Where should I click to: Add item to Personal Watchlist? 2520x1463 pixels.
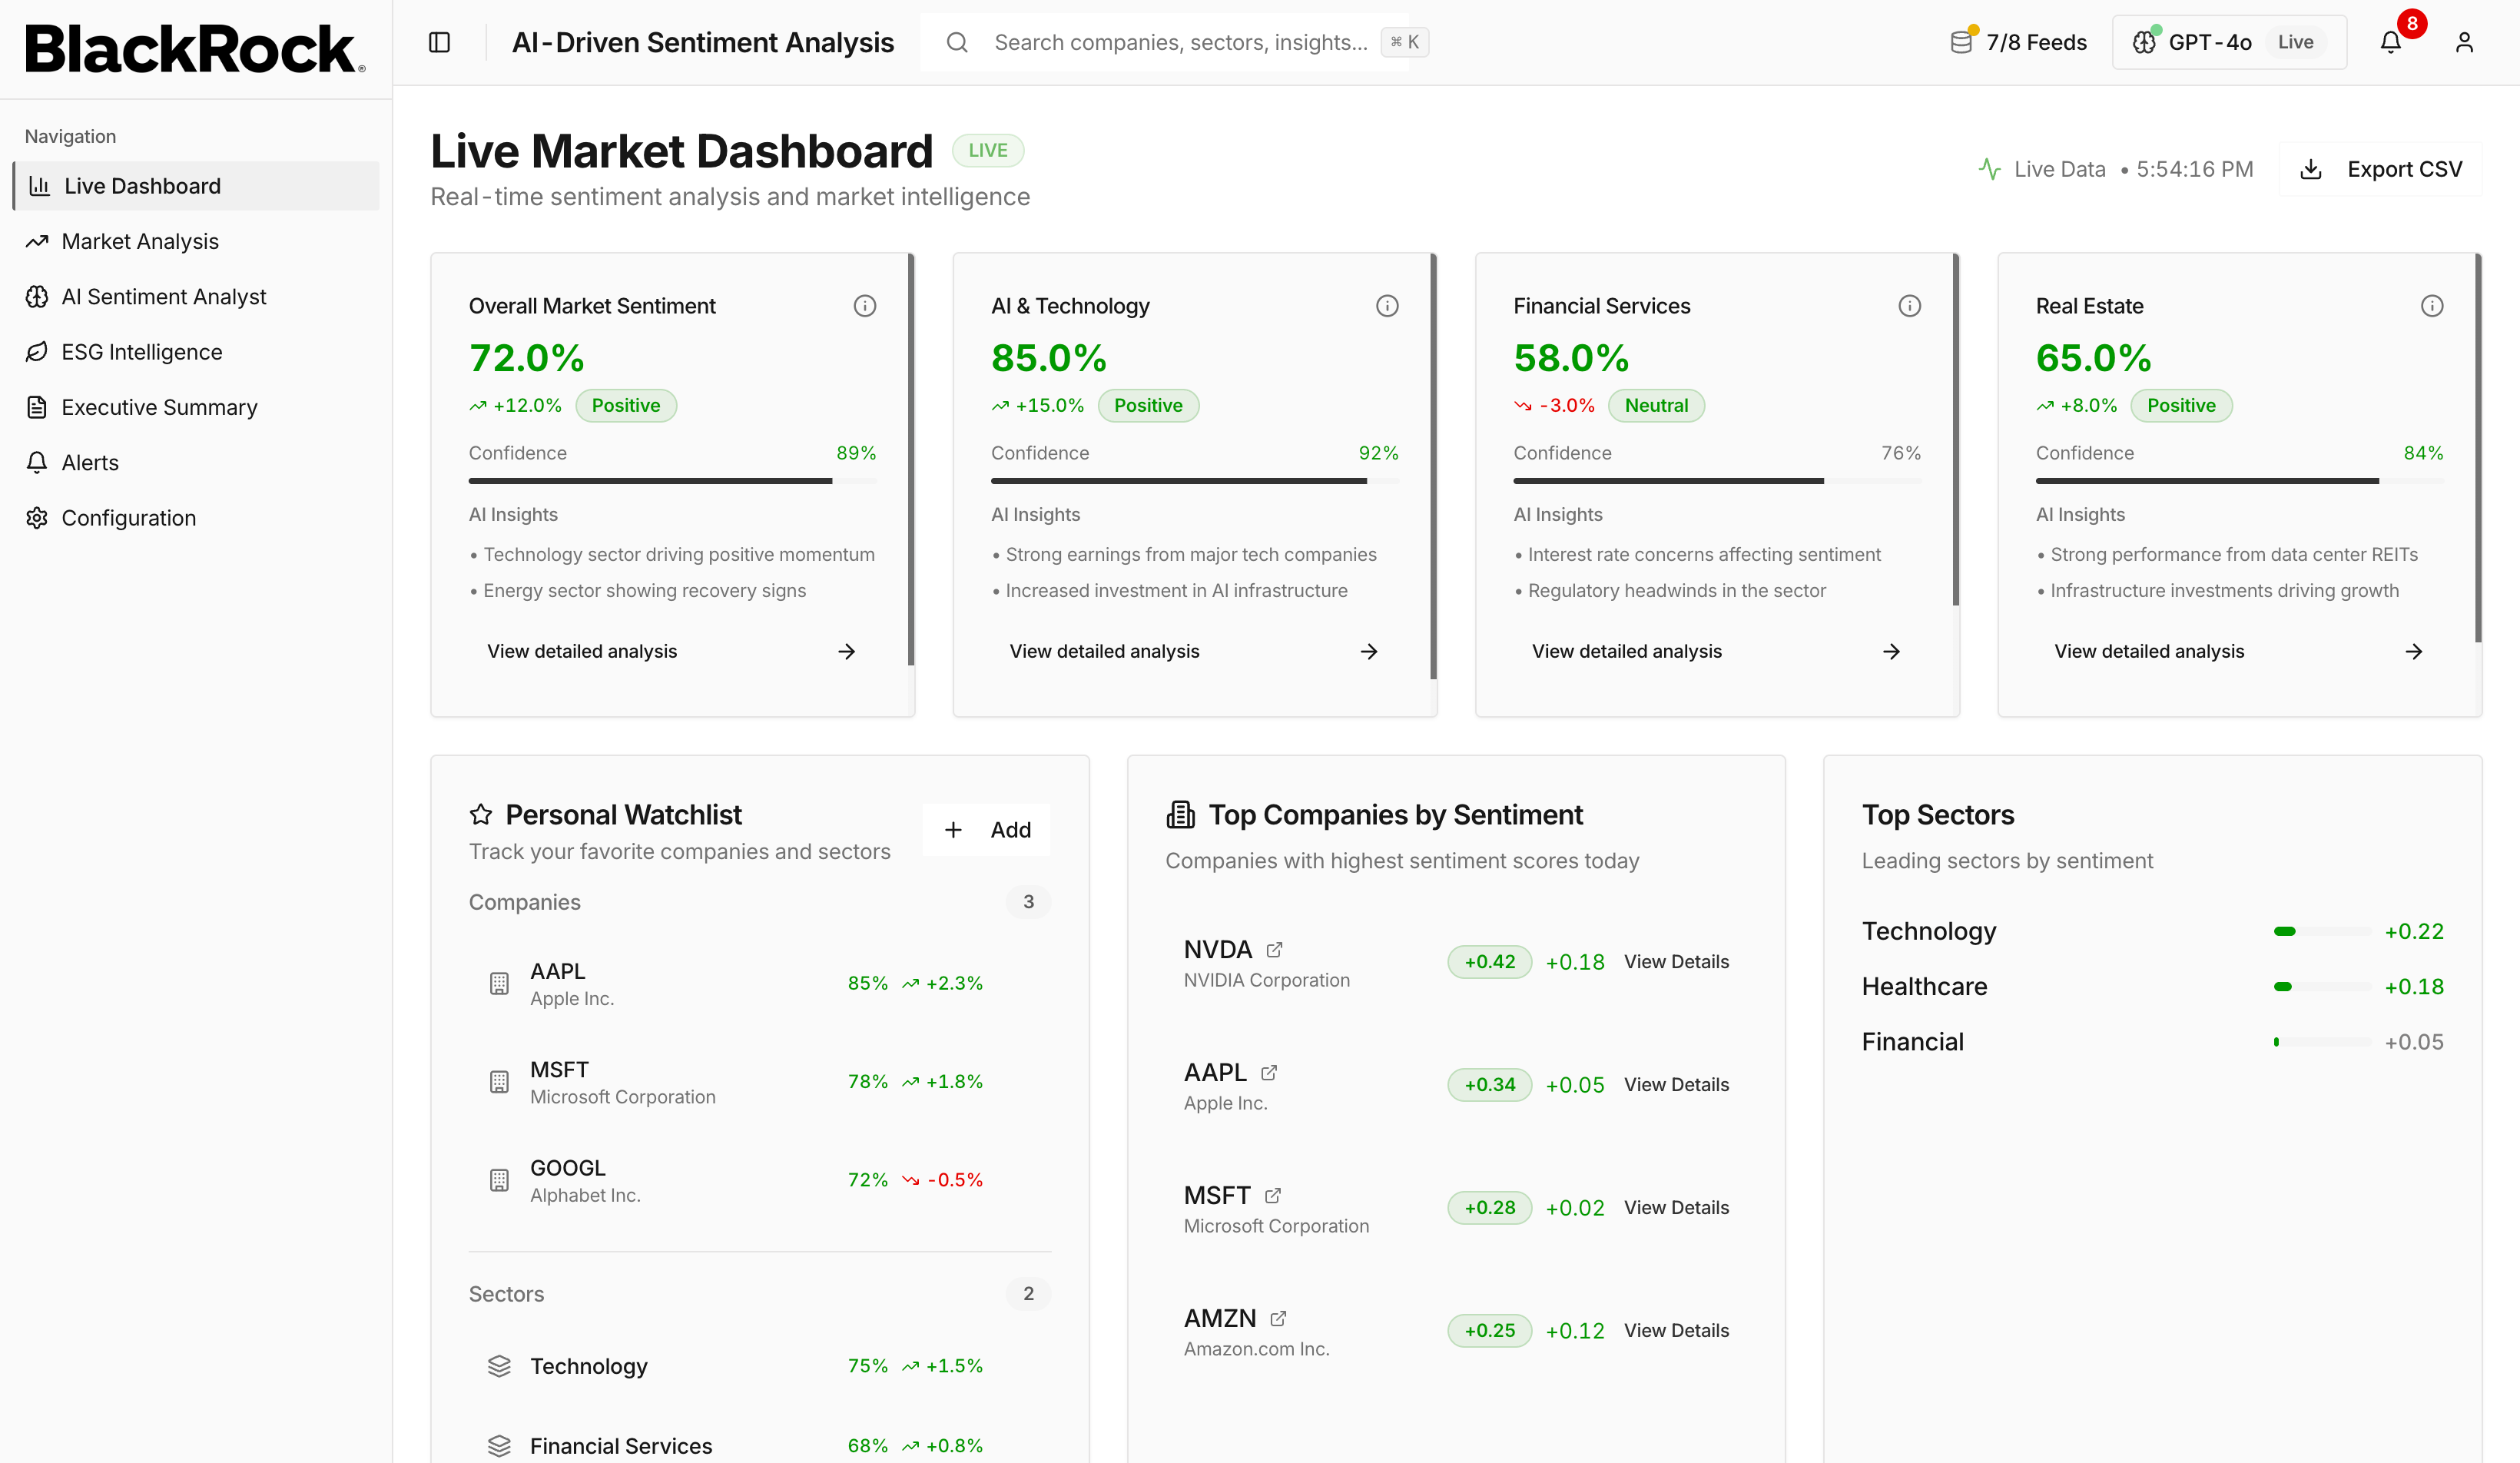[x=986, y=829]
